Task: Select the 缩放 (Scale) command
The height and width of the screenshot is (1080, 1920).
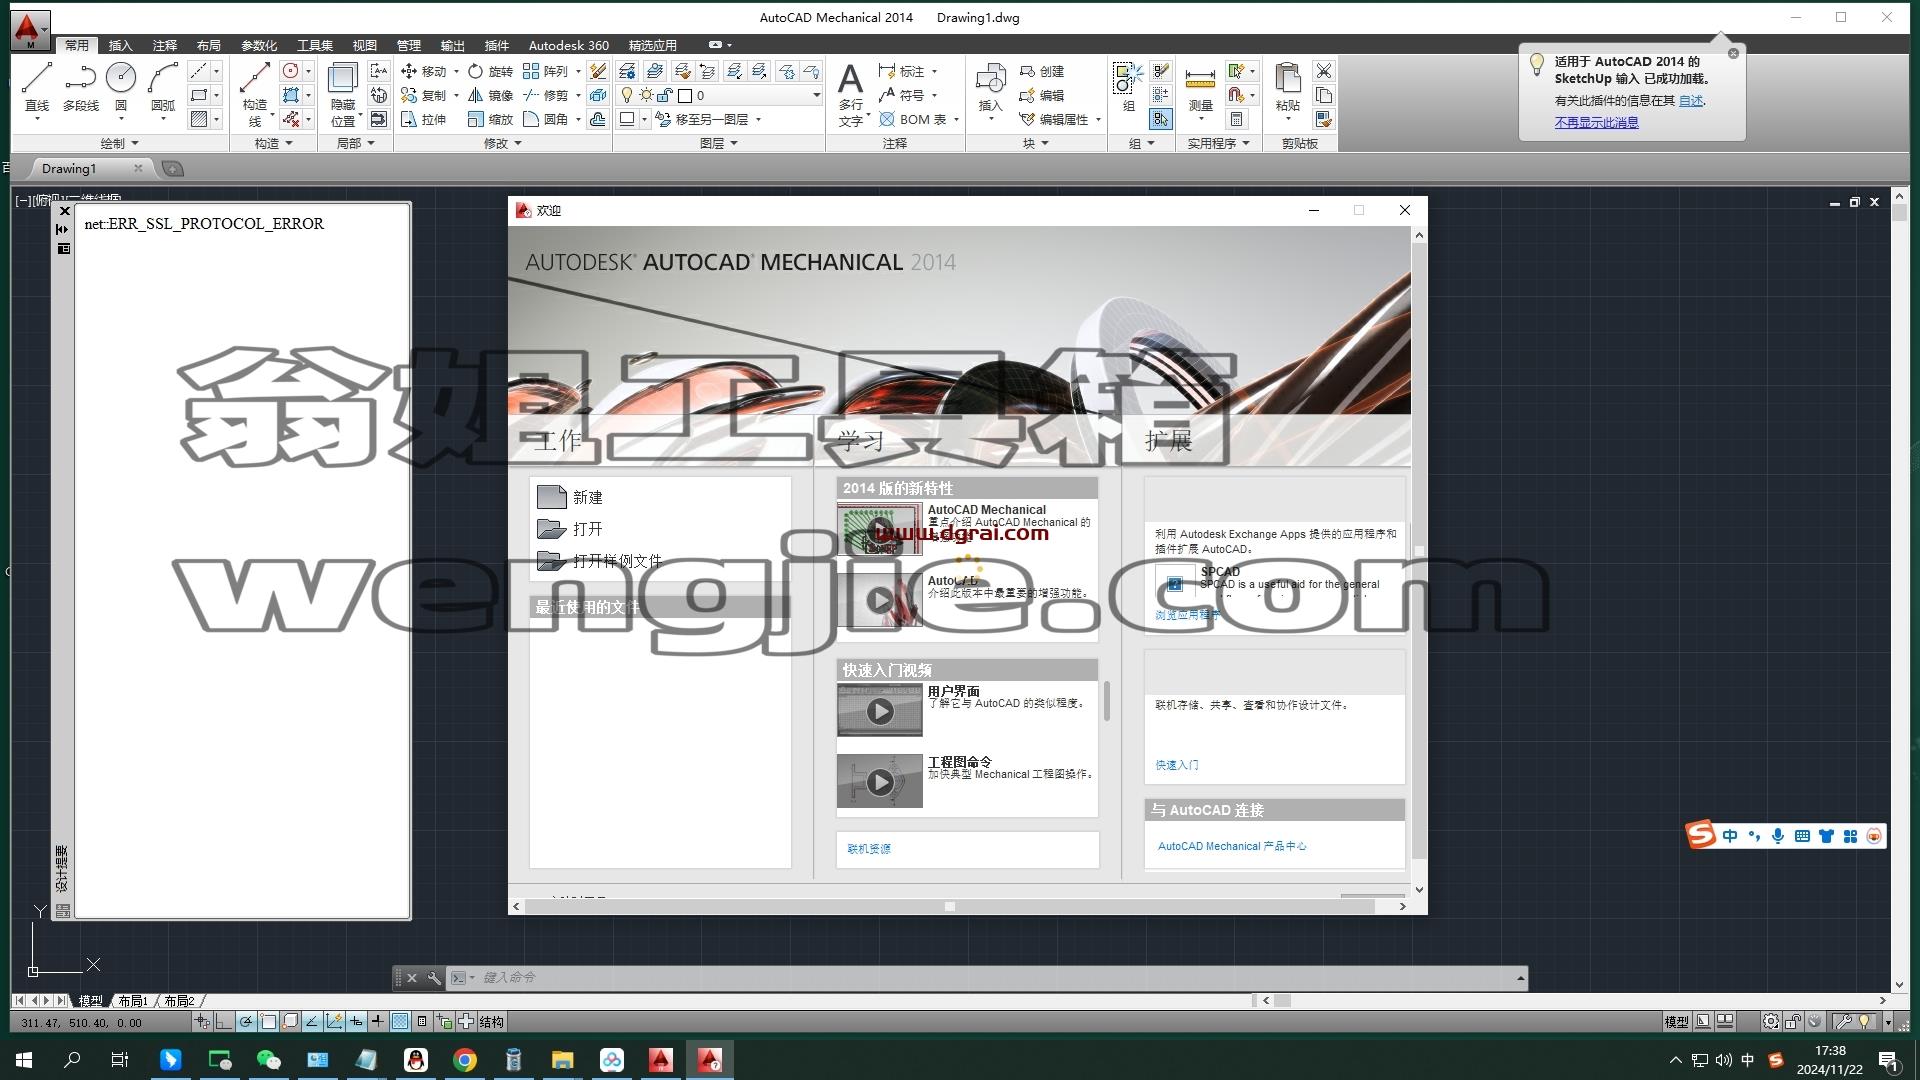Action: pos(490,119)
